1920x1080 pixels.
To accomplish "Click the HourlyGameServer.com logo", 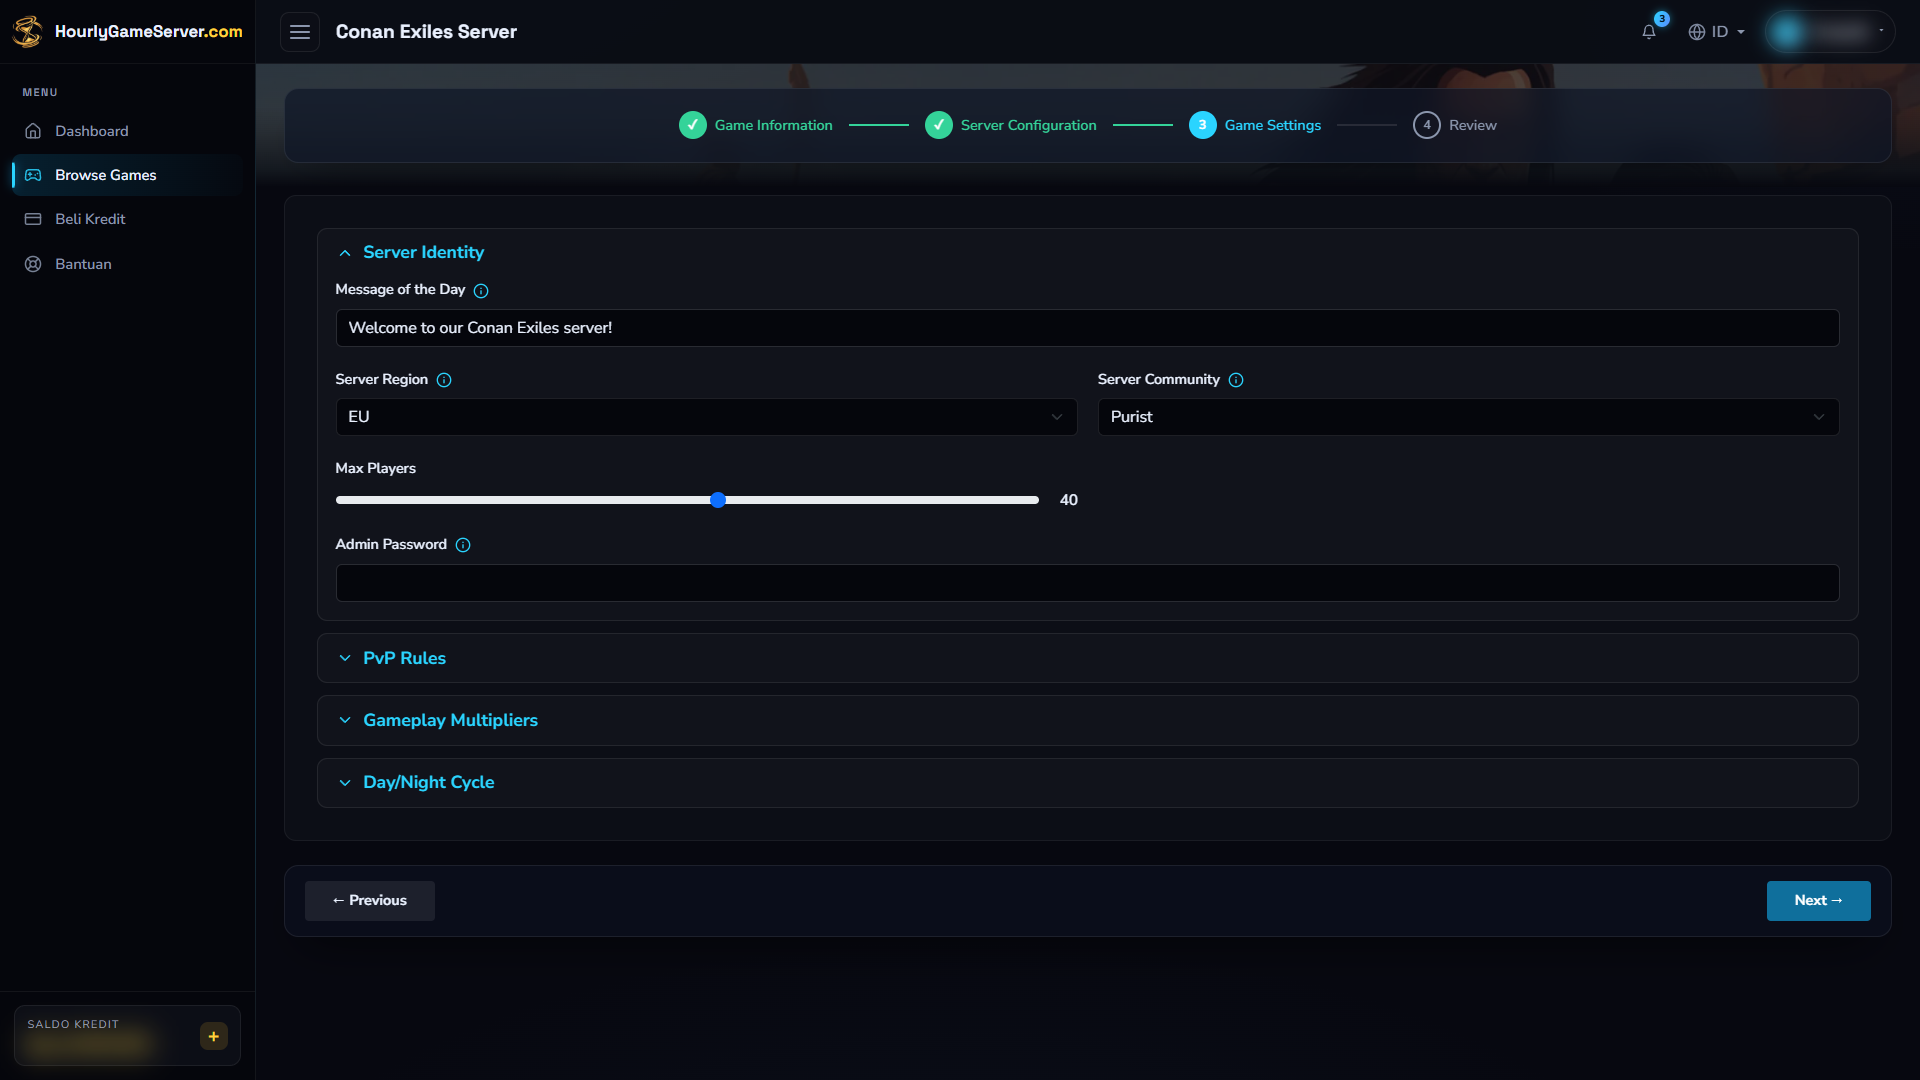I will click(128, 32).
